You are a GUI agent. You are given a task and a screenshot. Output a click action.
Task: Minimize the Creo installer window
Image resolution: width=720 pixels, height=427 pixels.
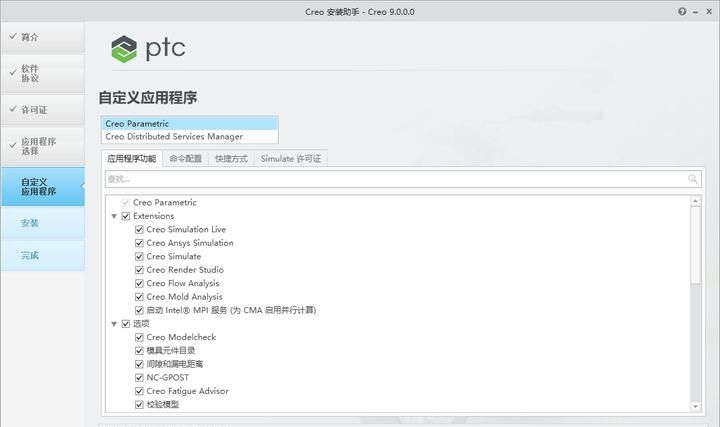click(x=696, y=12)
